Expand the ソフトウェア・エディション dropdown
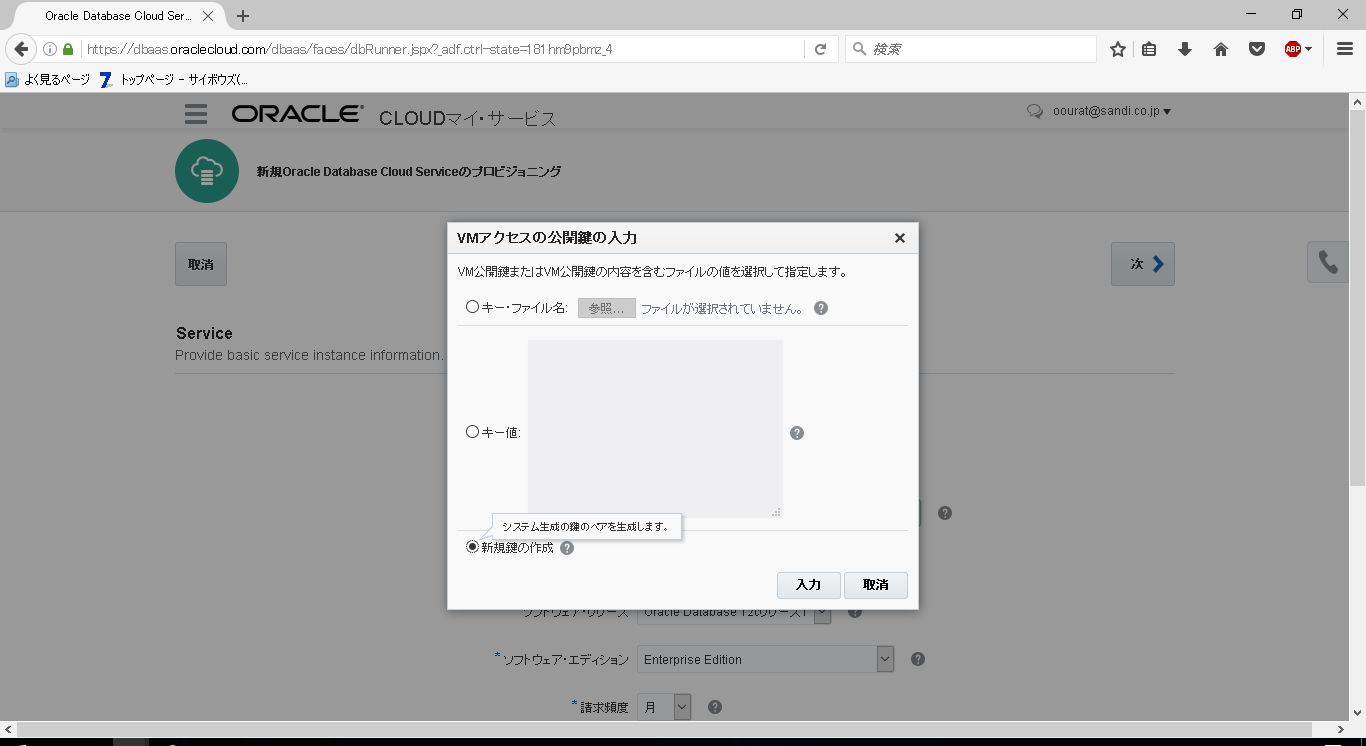1366x746 pixels. [885, 659]
